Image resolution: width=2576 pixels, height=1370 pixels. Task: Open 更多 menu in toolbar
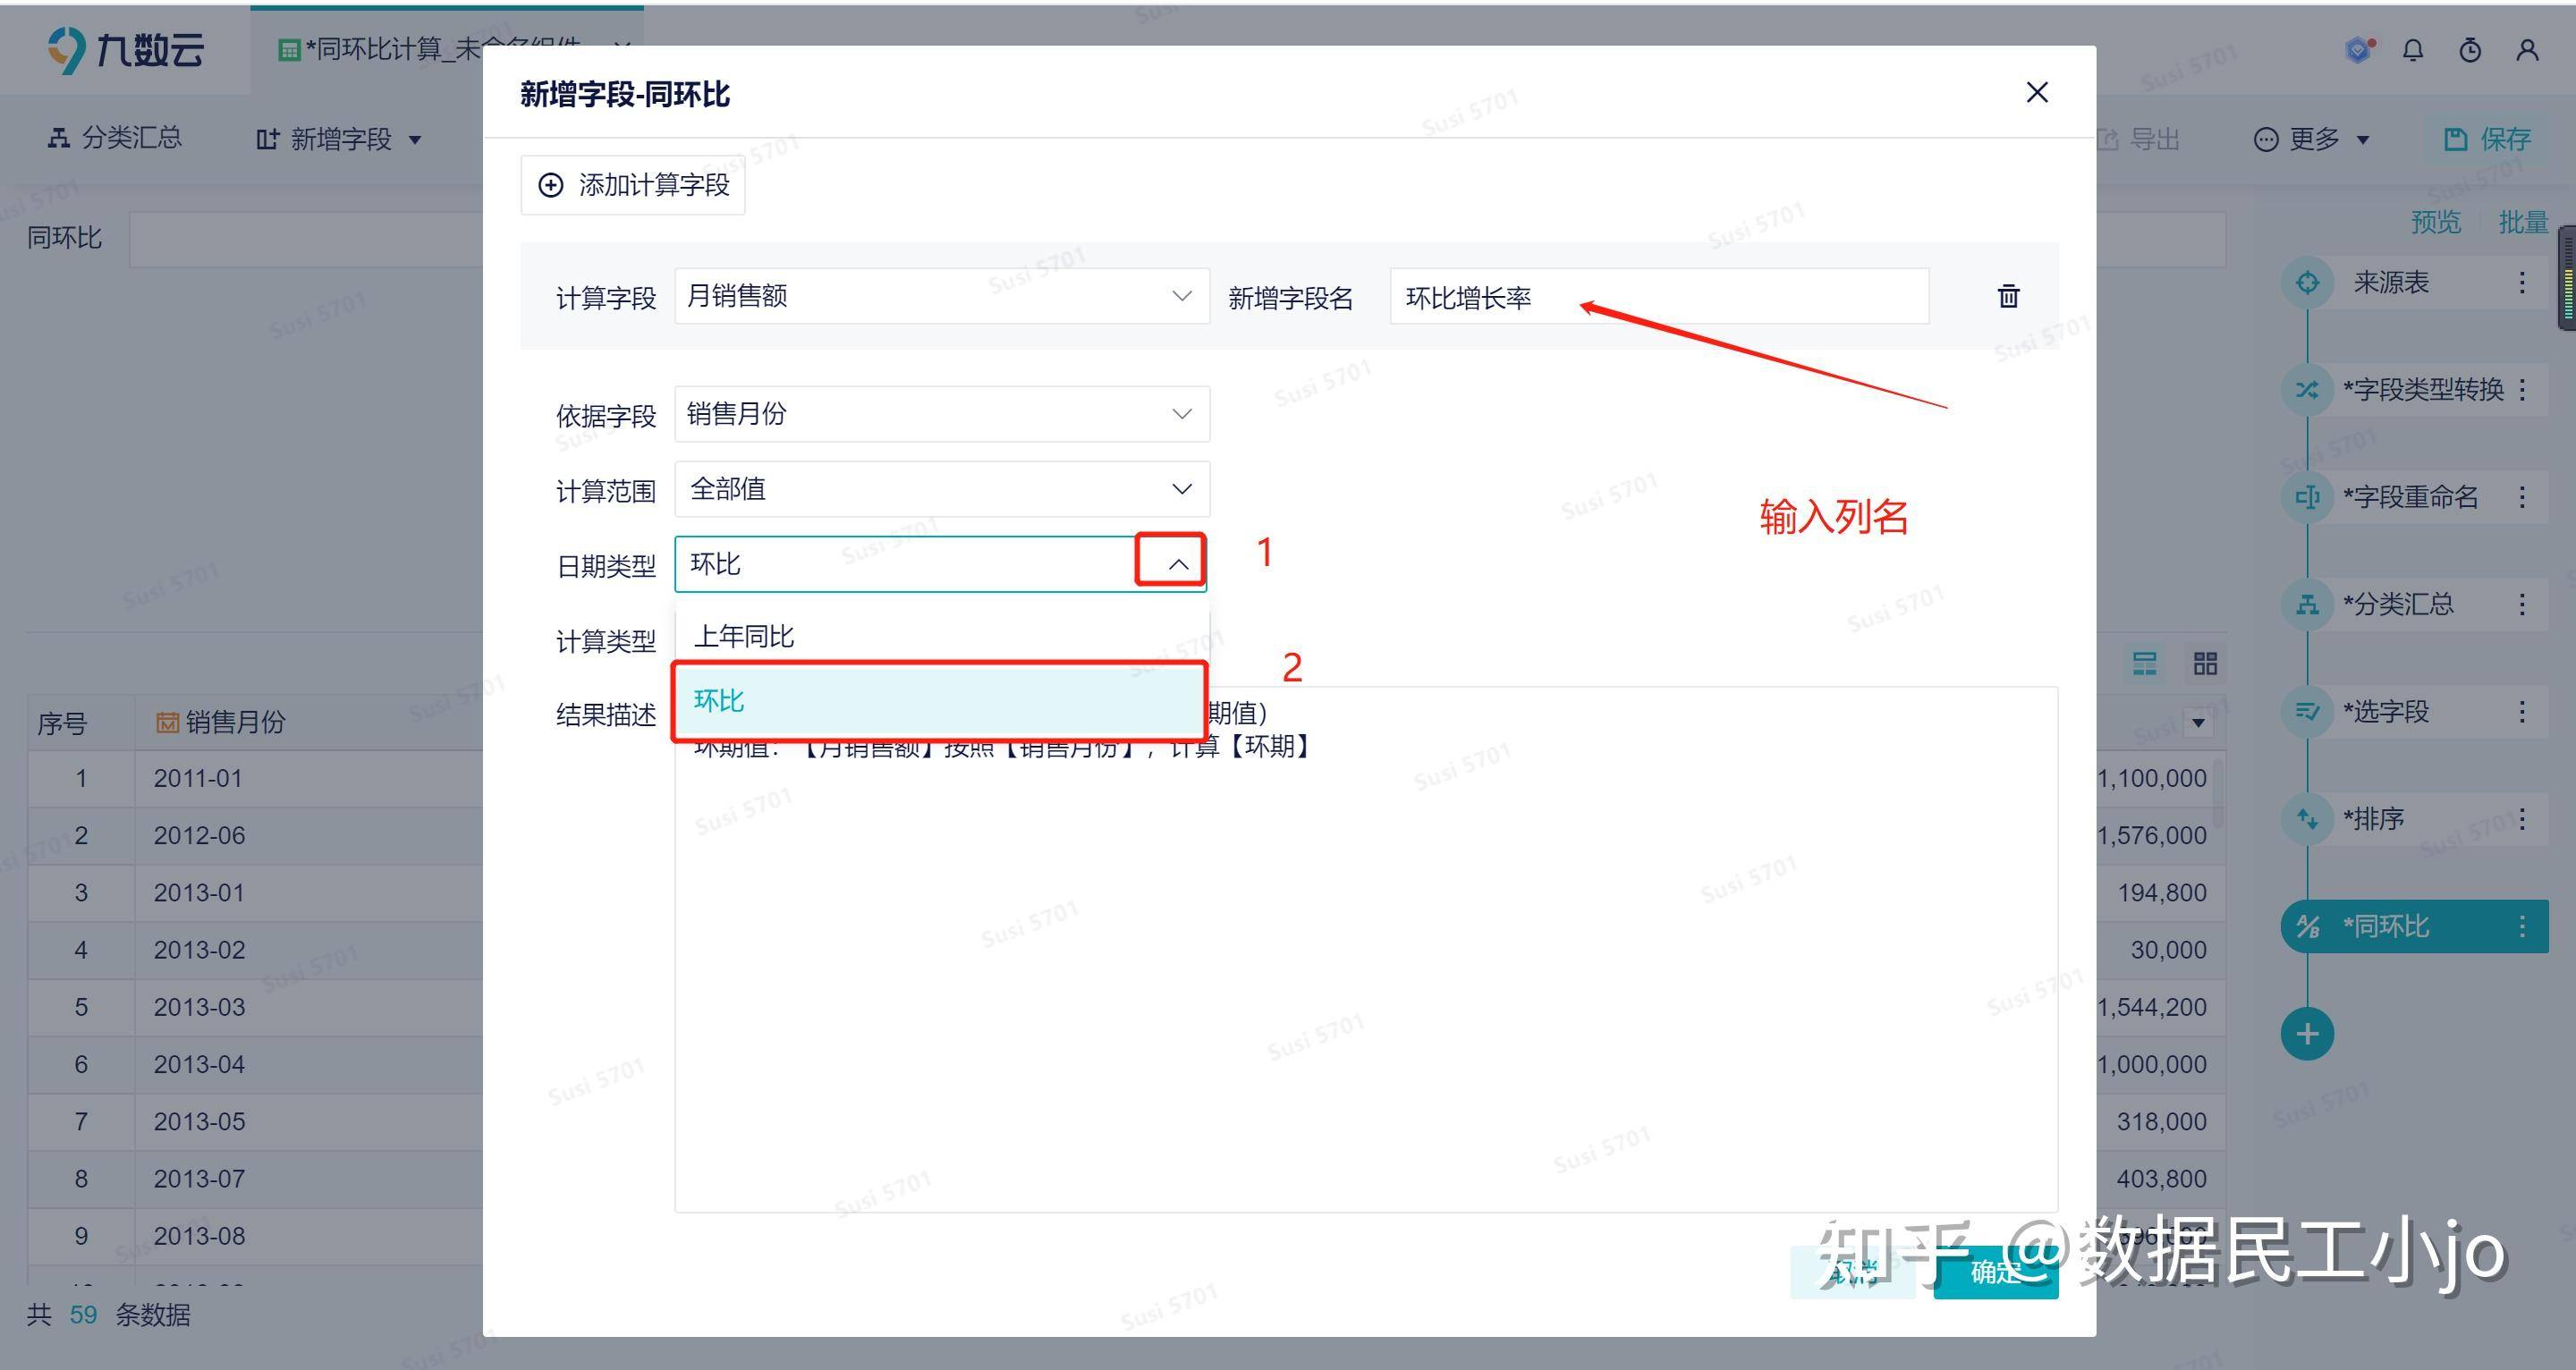coord(2311,139)
